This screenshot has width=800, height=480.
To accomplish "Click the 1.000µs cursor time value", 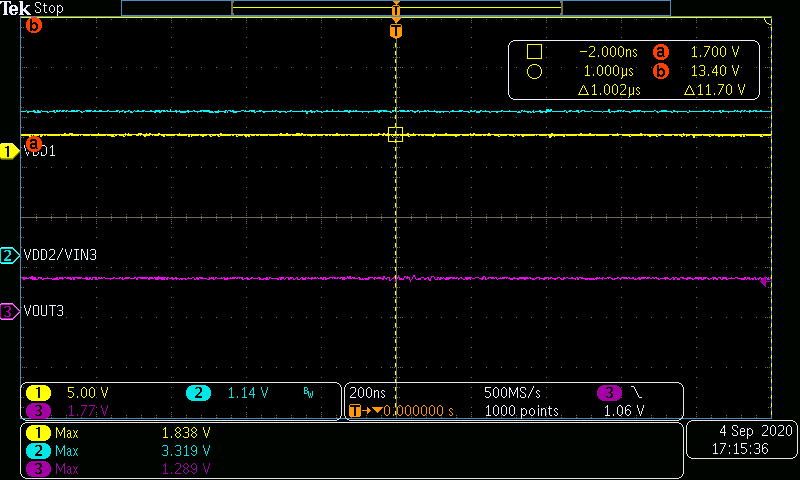I will pyautogui.click(x=609, y=71).
